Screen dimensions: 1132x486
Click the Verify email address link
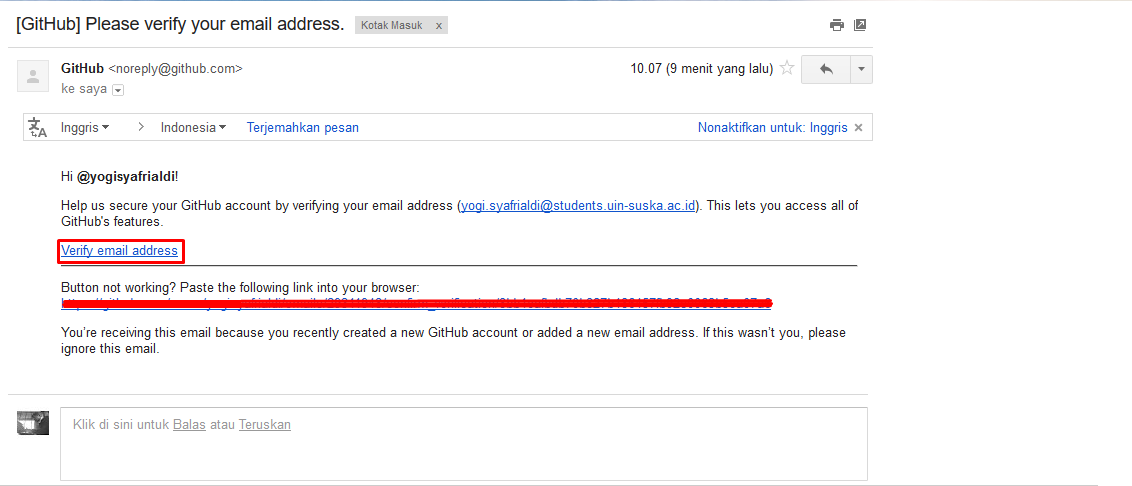(x=119, y=251)
